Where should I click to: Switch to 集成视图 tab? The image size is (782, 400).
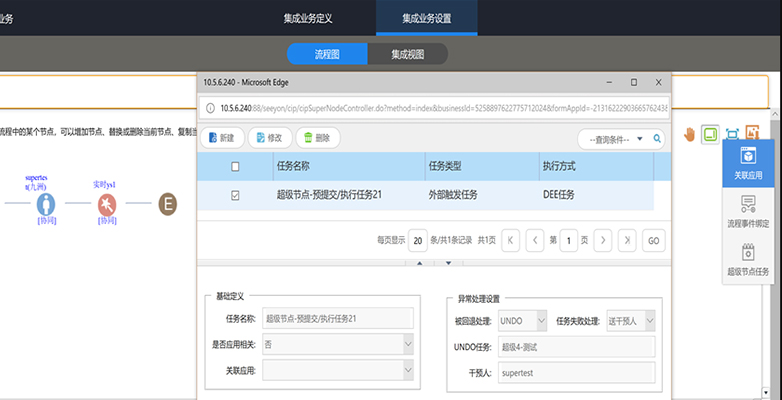[x=407, y=54]
